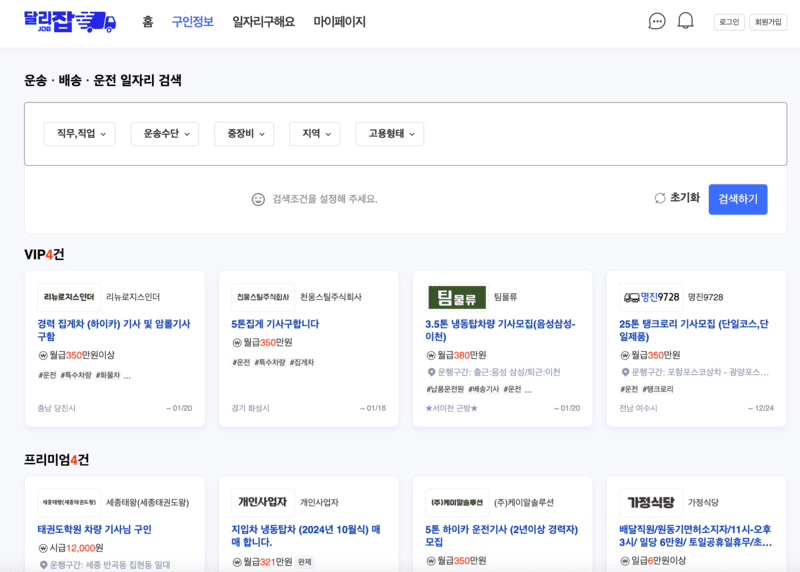800x572 pixels.
Task: Click the 로그인 button
Action: coord(729,22)
